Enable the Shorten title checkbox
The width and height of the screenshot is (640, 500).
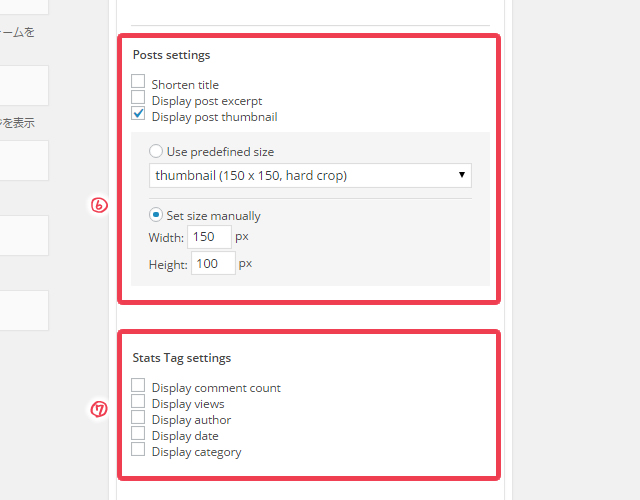[x=138, y=81]
